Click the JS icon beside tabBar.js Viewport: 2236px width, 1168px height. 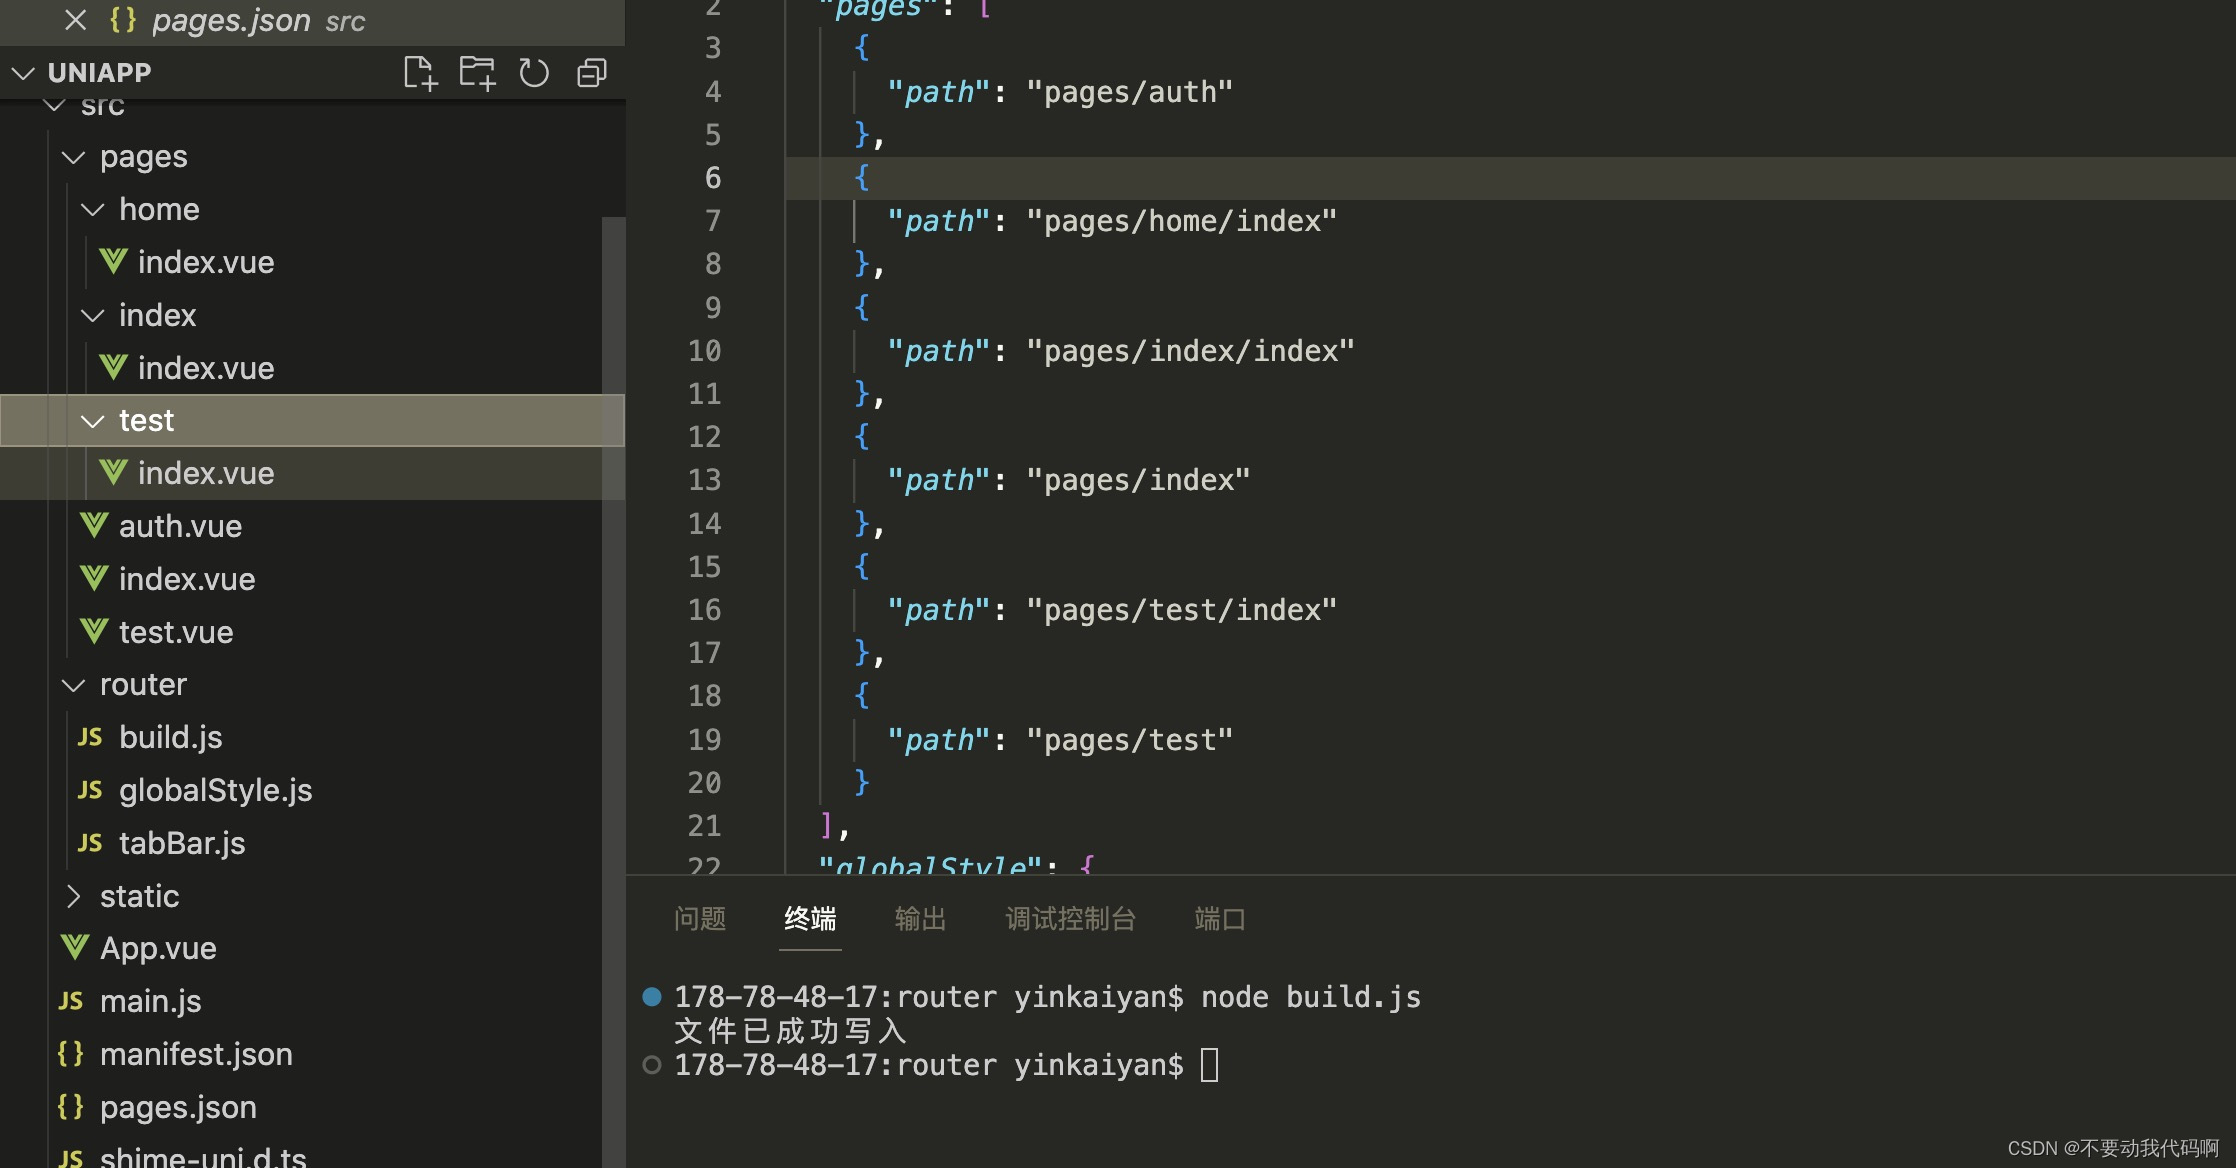(x=89, y=842)
